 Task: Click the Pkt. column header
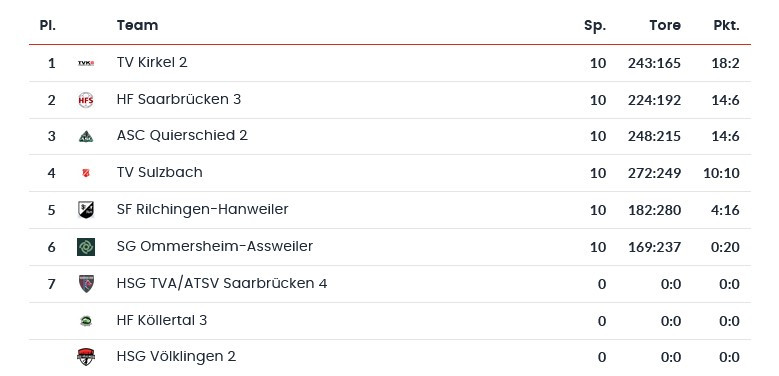point(726,25)
